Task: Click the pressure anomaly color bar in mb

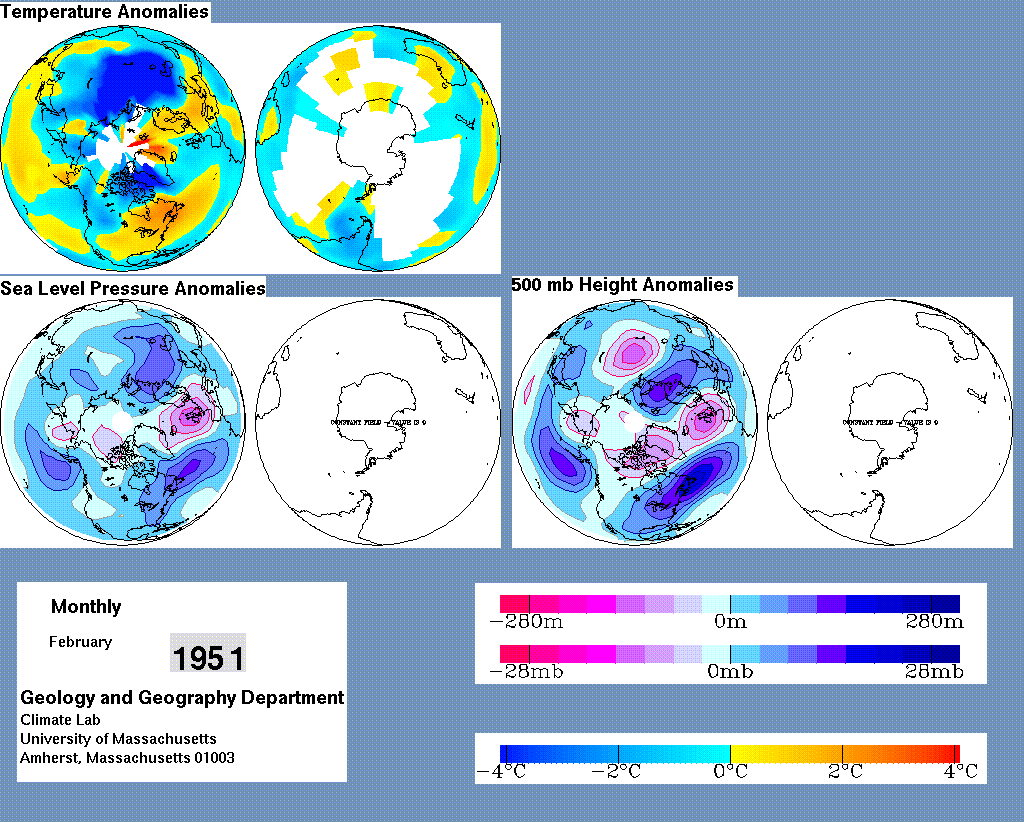Action: (730, 654)
